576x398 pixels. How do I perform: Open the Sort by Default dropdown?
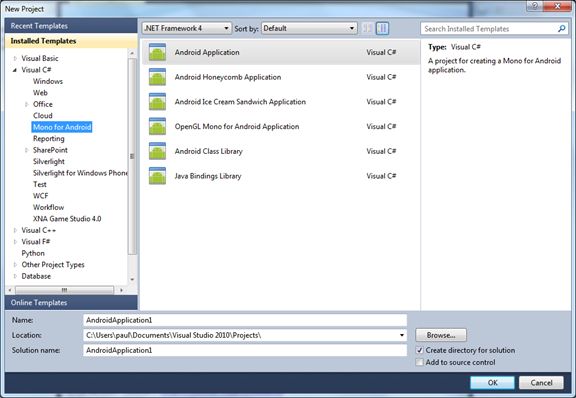tap(309, 28)
